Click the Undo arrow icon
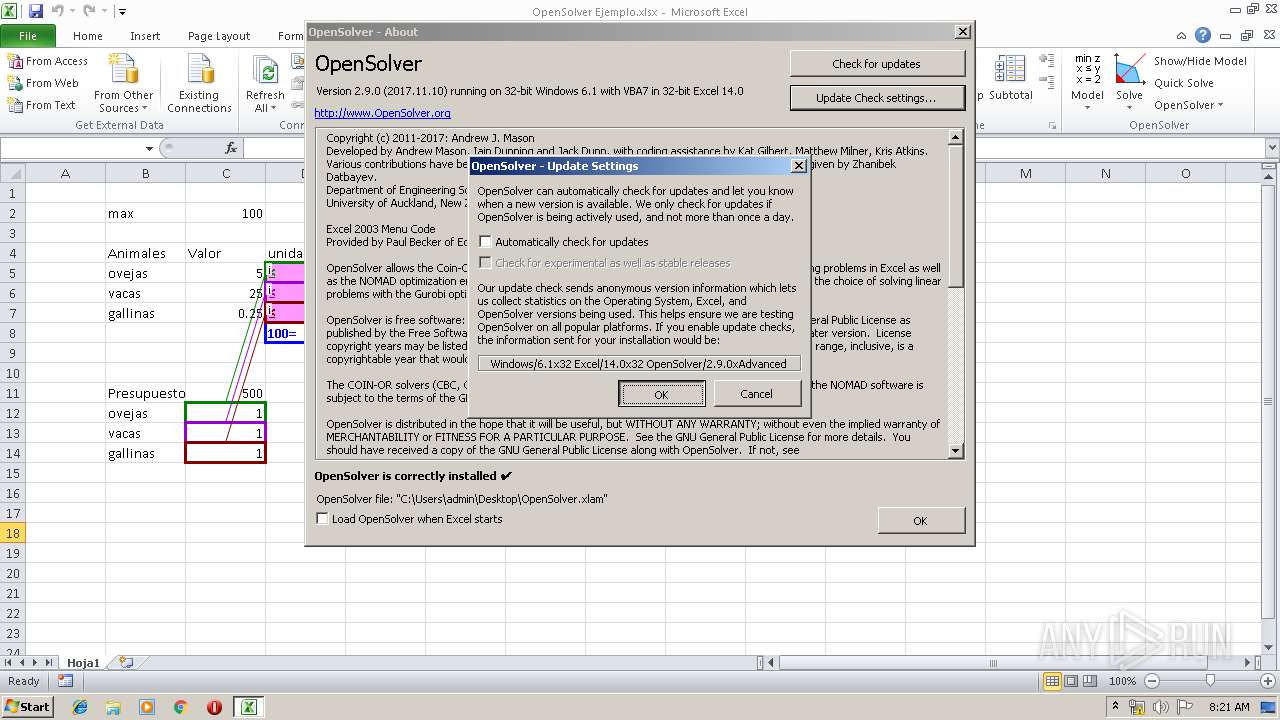Image resolution: width=1280 pixels, height=720 pixels. click(57, 11)
